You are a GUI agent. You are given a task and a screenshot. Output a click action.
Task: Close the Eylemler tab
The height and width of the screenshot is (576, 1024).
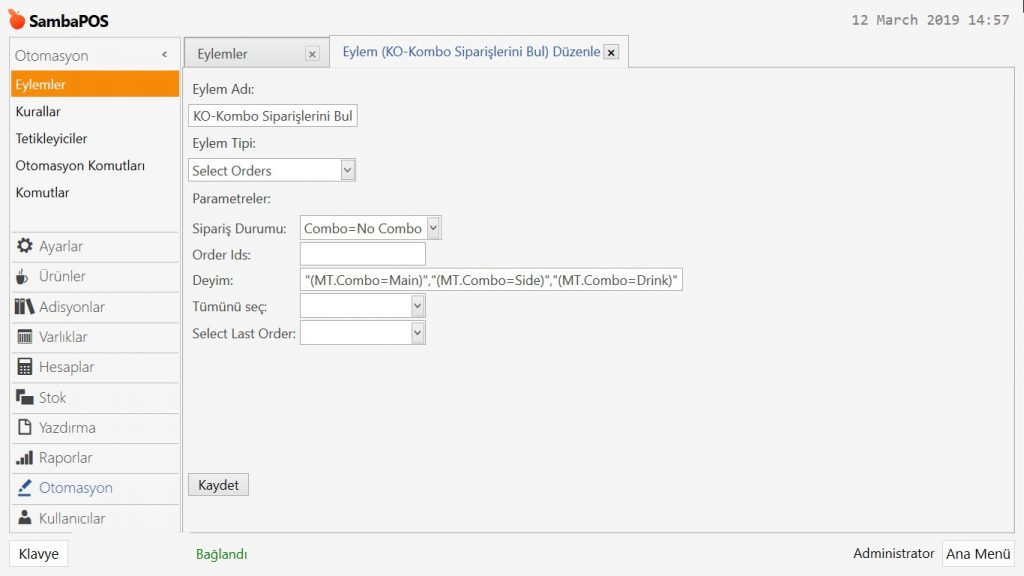click(312, 54)
